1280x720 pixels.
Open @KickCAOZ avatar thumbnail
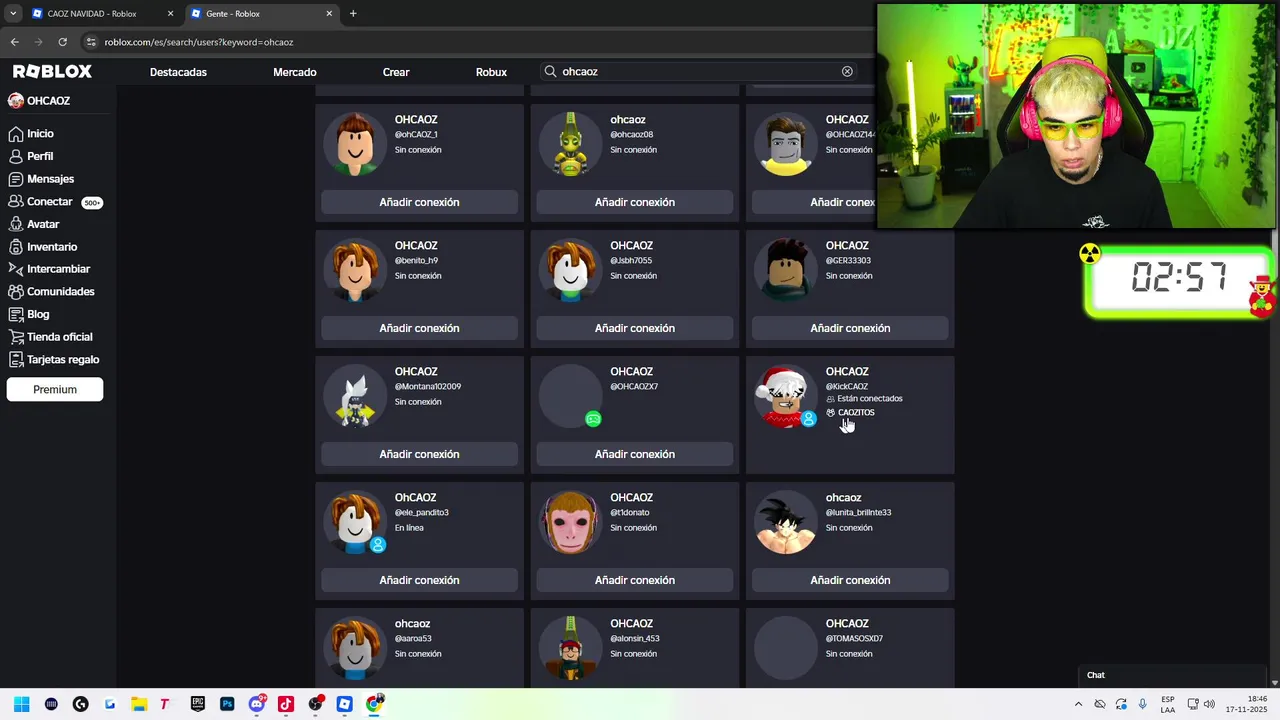[786, 396]
